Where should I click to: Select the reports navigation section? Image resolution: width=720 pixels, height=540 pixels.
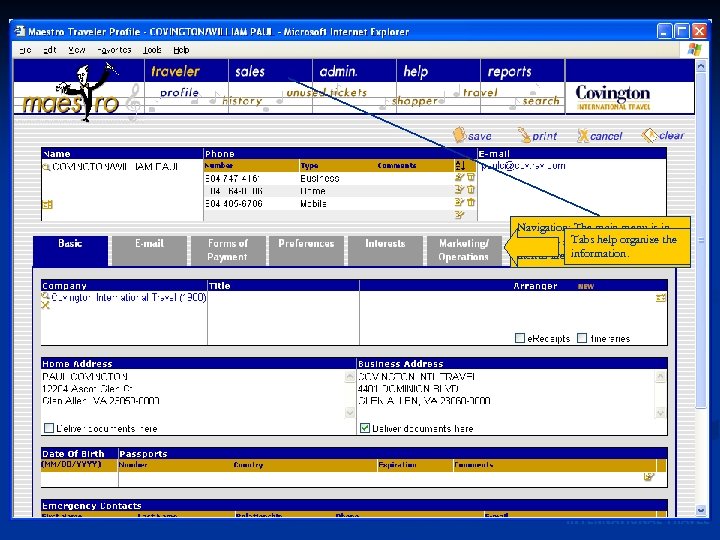(x=509, y=71)
